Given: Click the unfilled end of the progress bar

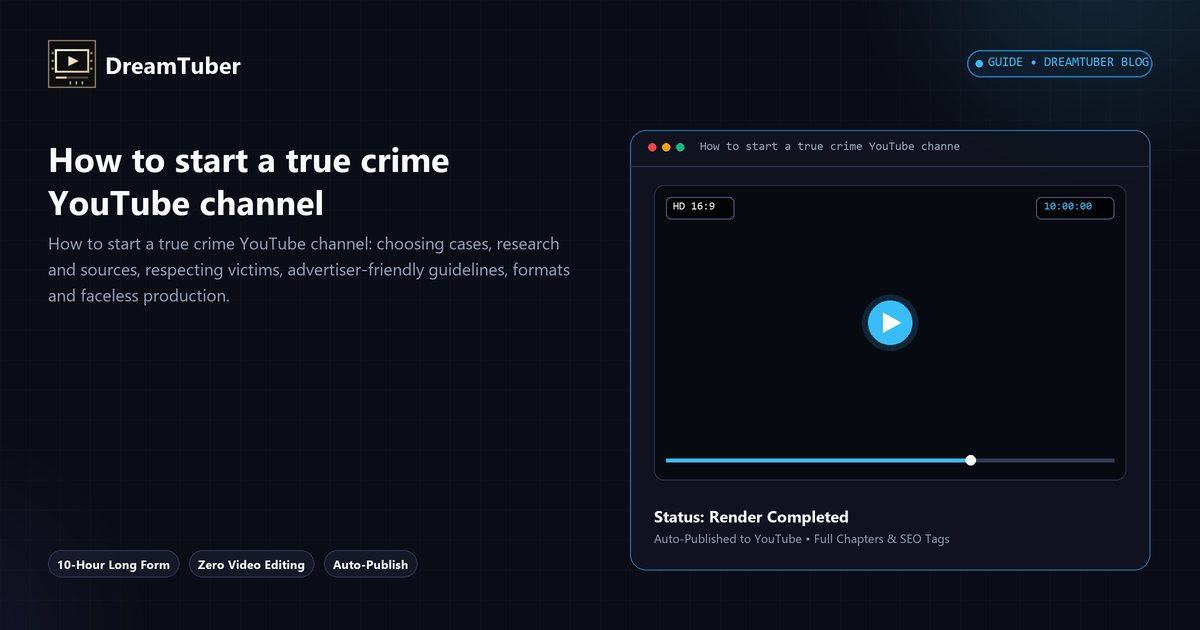Looking at the screenshot, I should tap(1045, 460).
